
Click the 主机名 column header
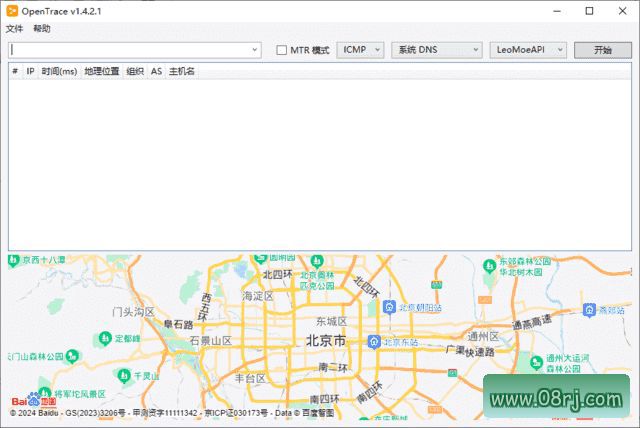click(182, 71)
